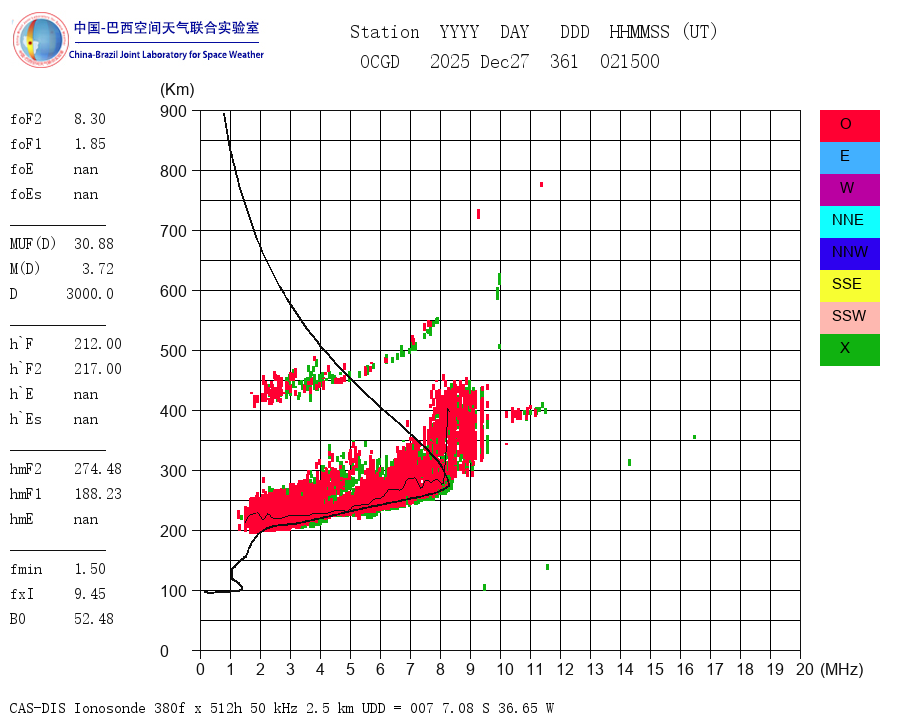Click the HHMMSS header label
This screenshot has height=720, width=900.
639,32
